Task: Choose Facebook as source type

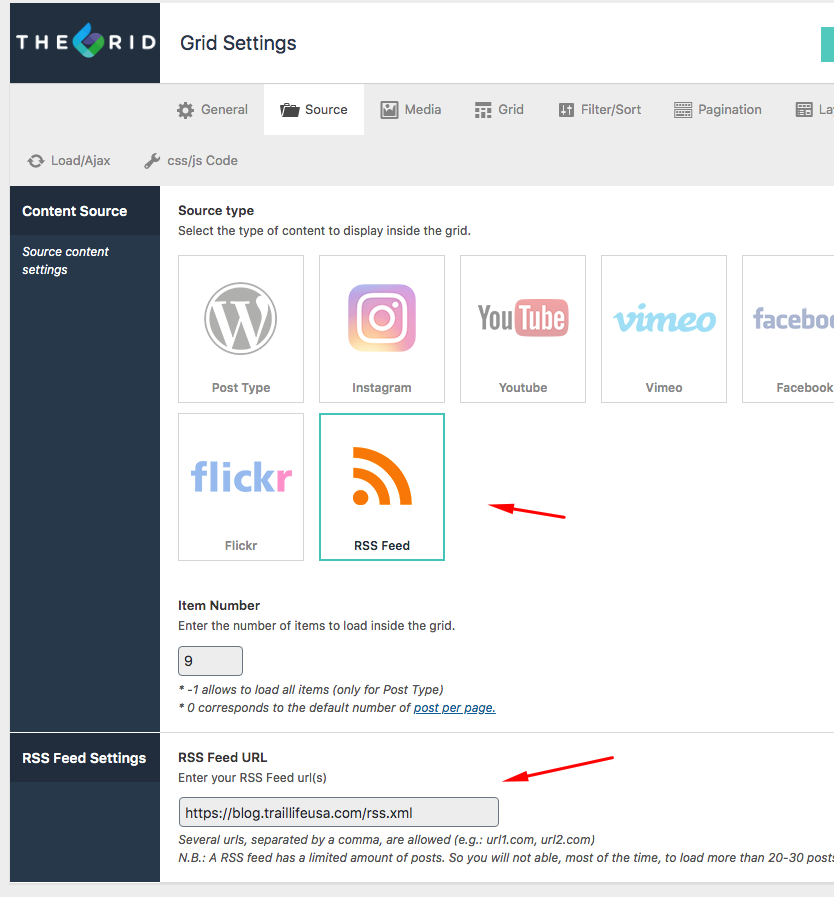Action: pyautogui.click(x=788, y=329)
